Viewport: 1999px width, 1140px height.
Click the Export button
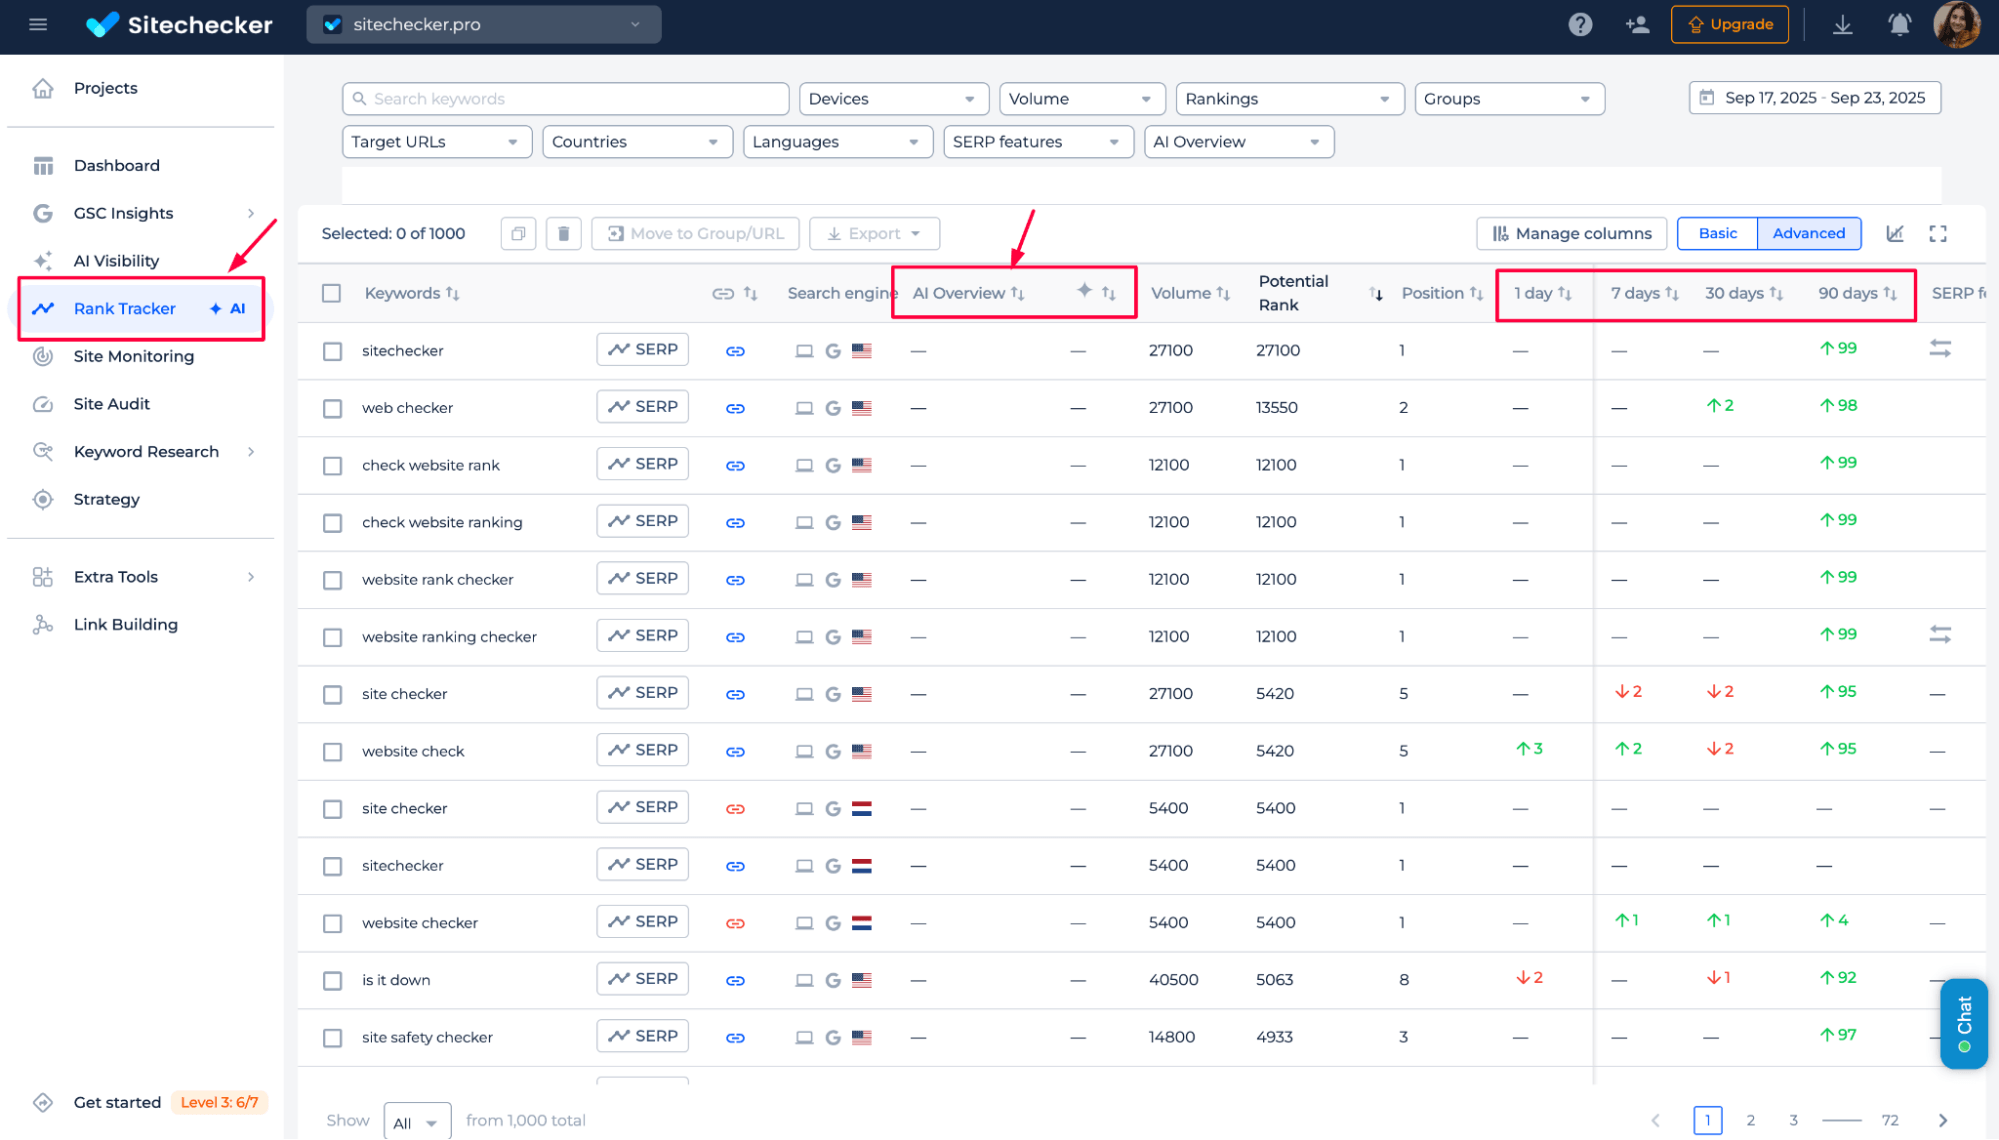[874, 233]
